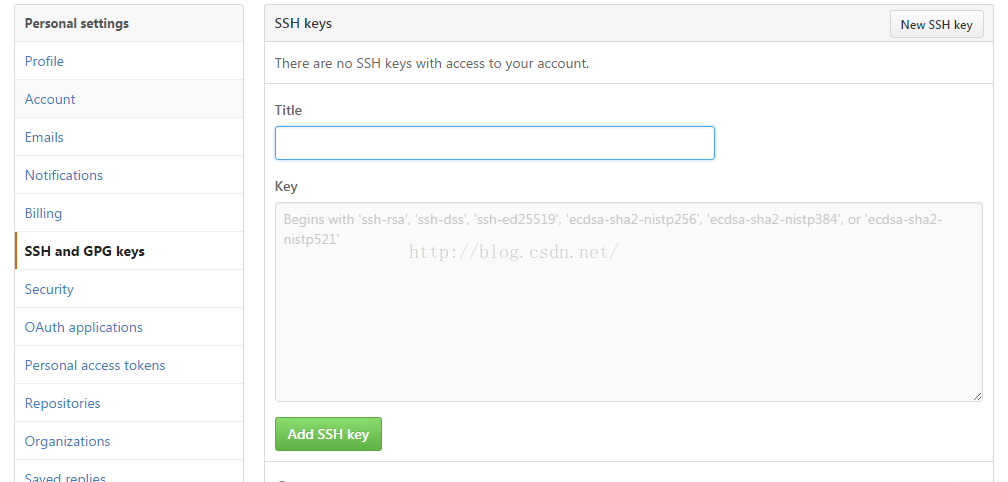Viewport: 1008px width, 482px height.
Task: Click the Personal settings sidebar header
Action: pos(77,23)
